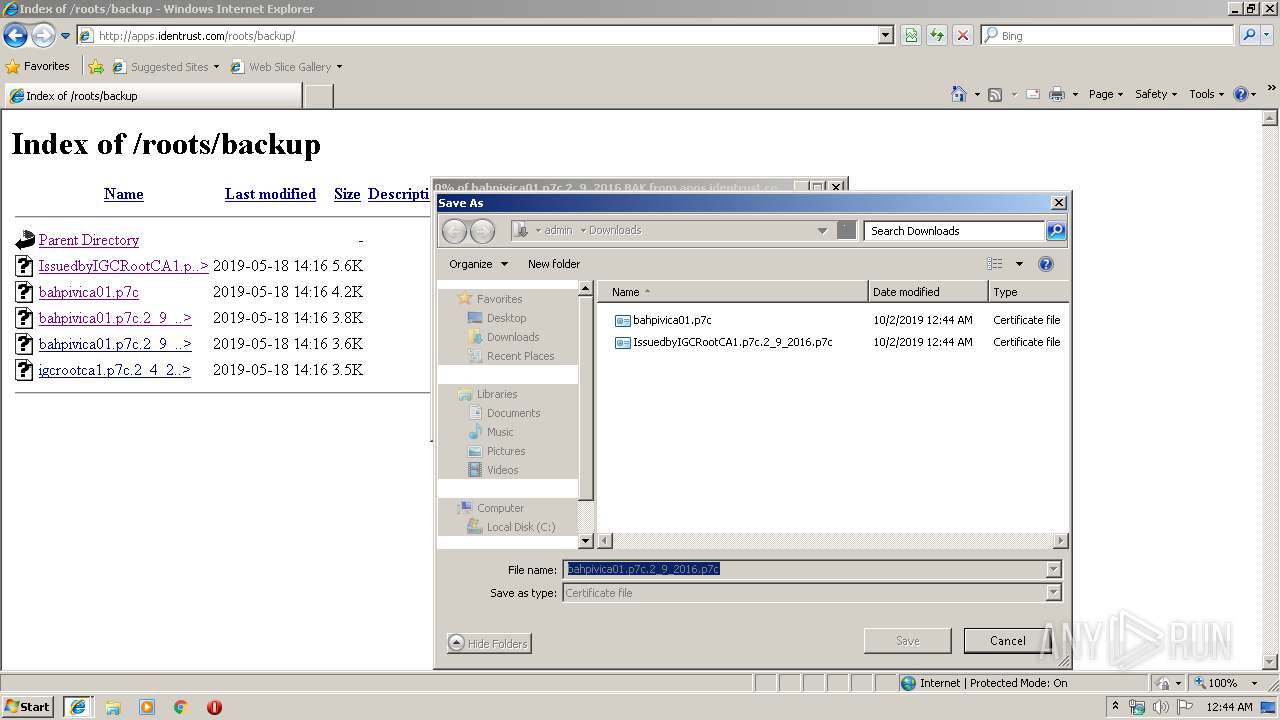Click the Date modified column header
The image size is (1280, 720).
pos(928,292)
